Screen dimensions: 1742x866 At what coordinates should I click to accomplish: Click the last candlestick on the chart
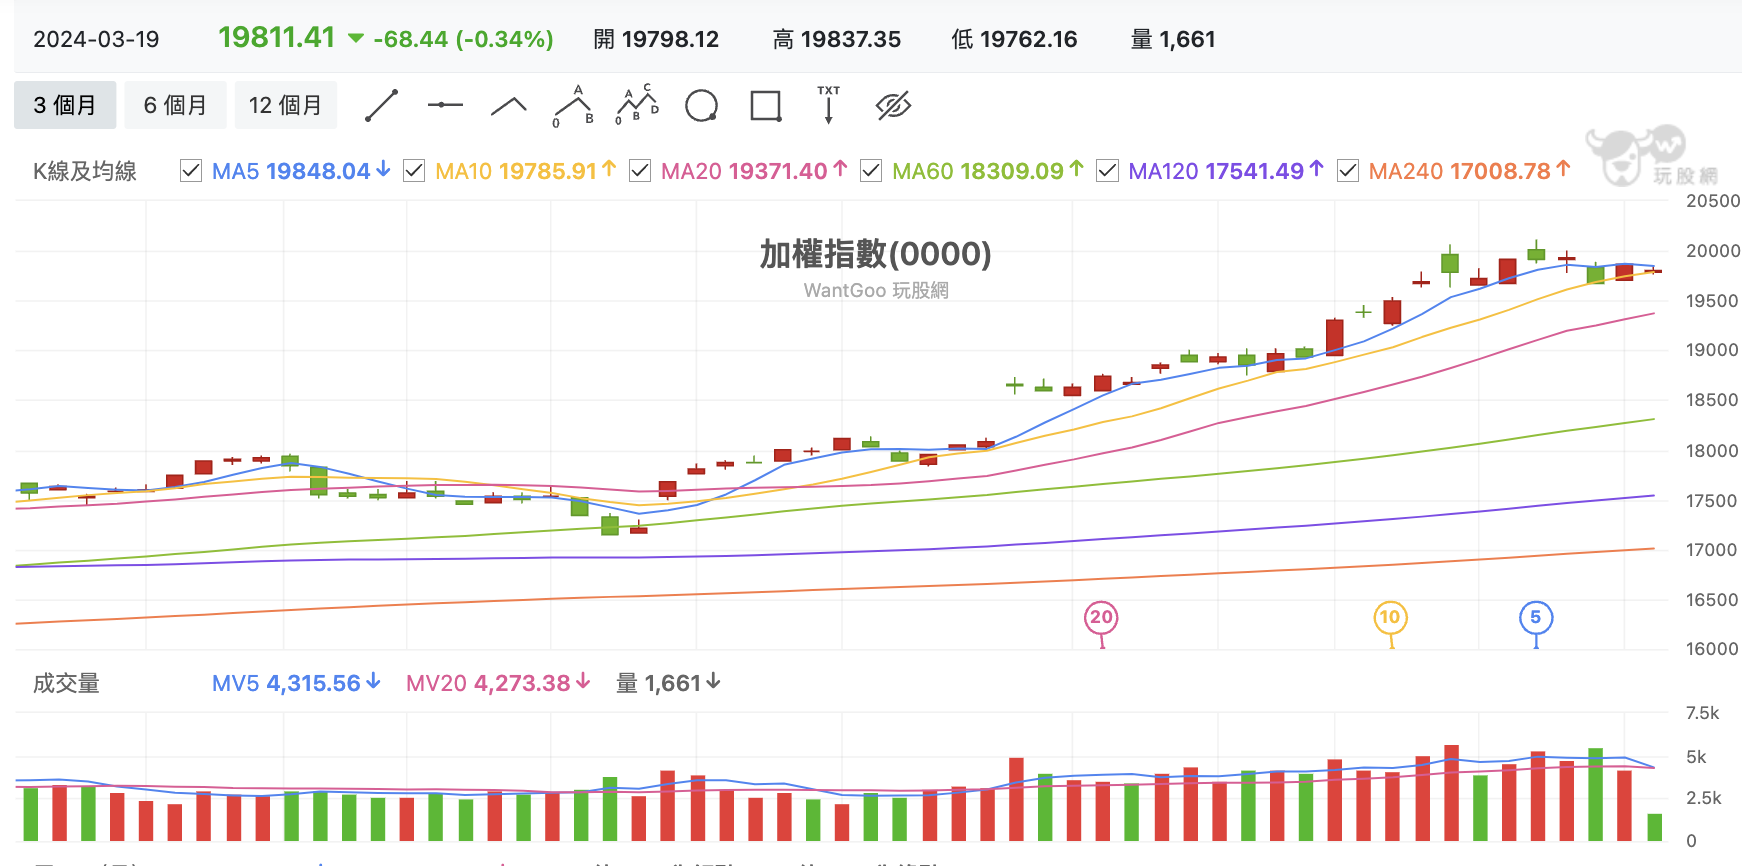[x=1654, y=271]
